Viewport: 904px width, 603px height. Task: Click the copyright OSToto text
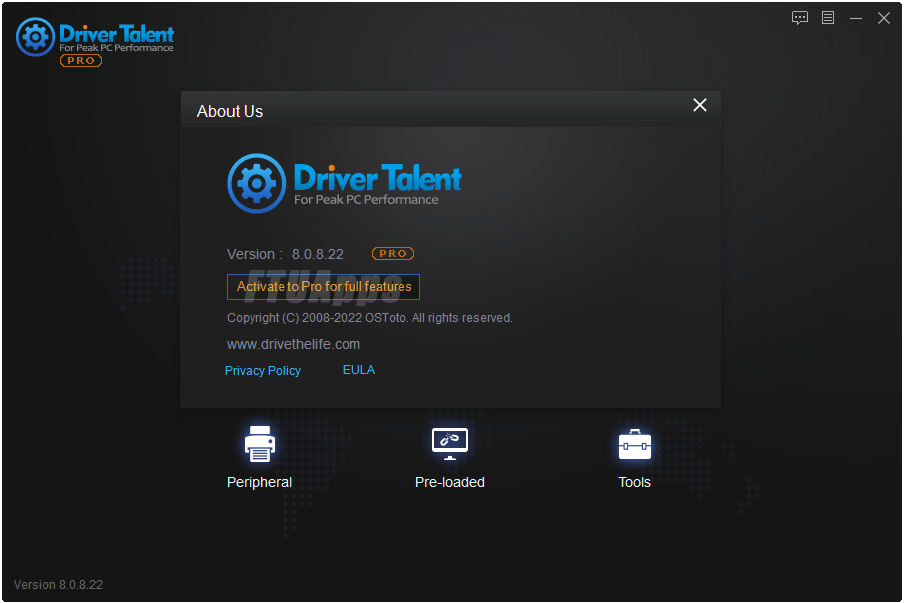(370, 318)
